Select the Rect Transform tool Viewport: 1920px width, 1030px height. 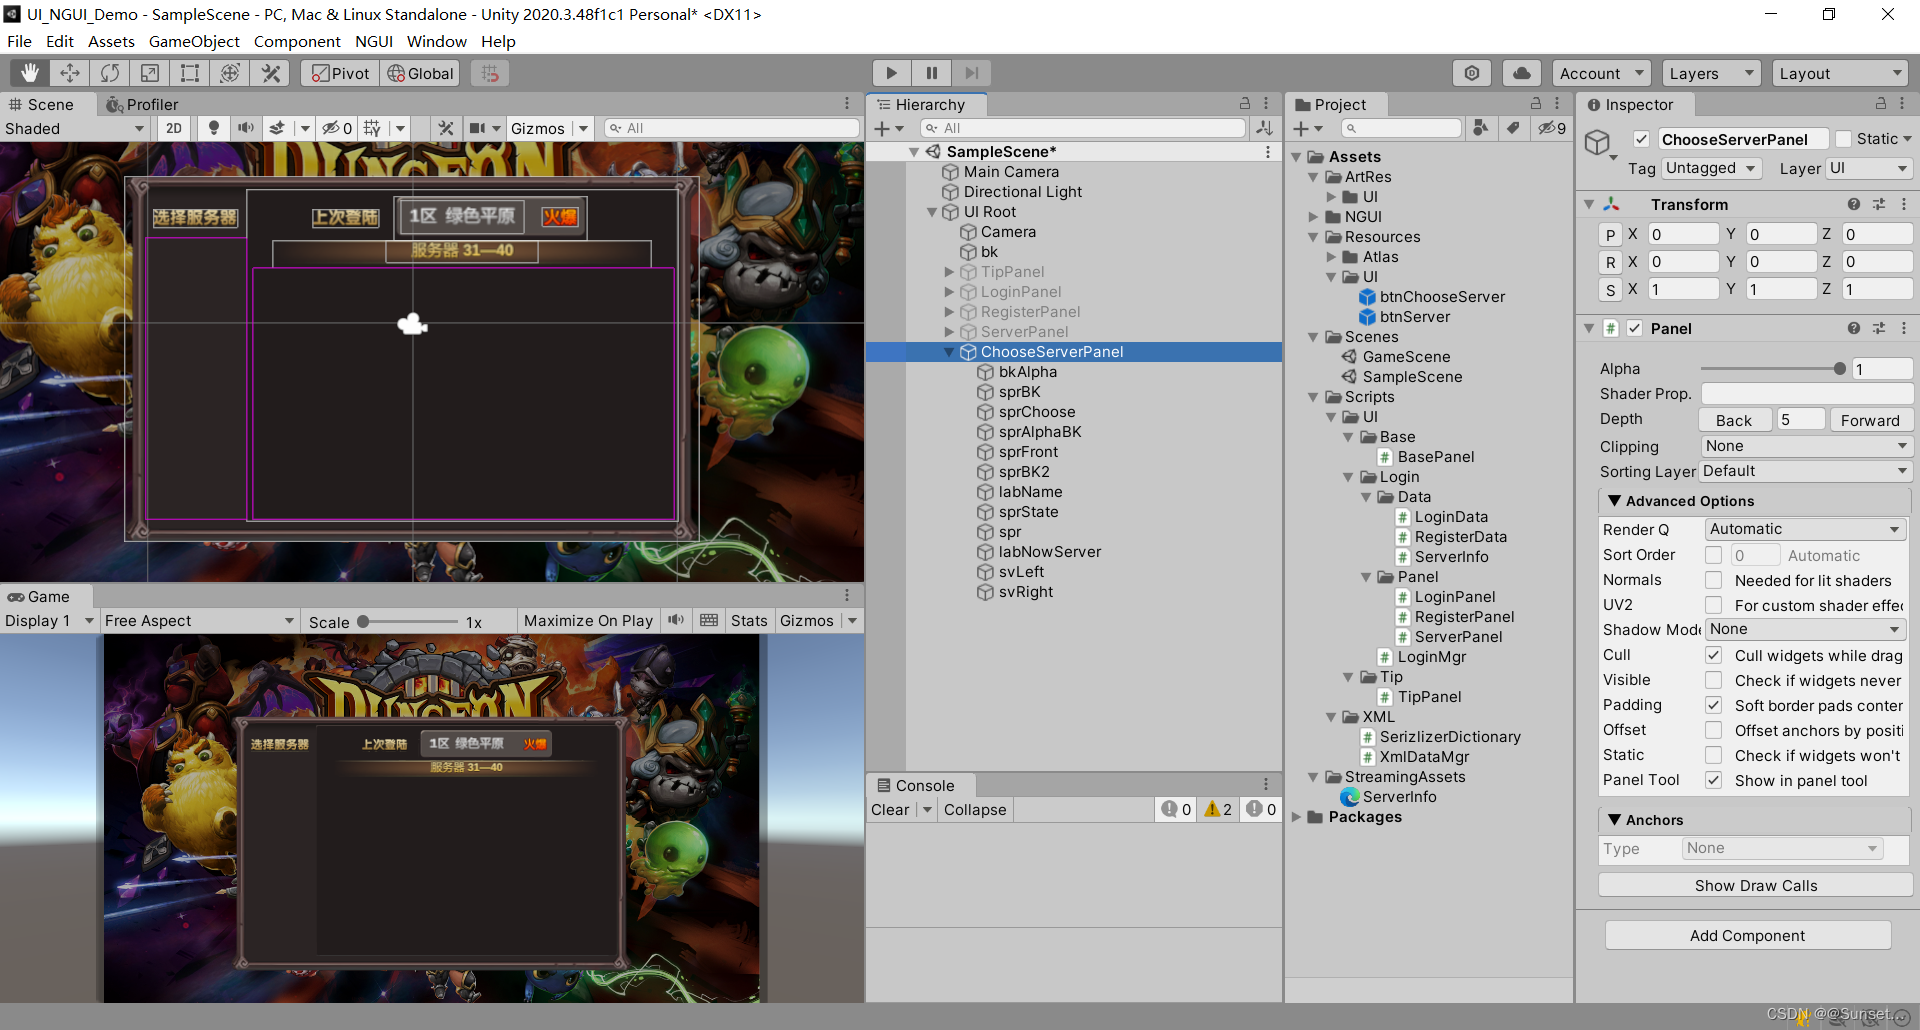pos(190,73)
